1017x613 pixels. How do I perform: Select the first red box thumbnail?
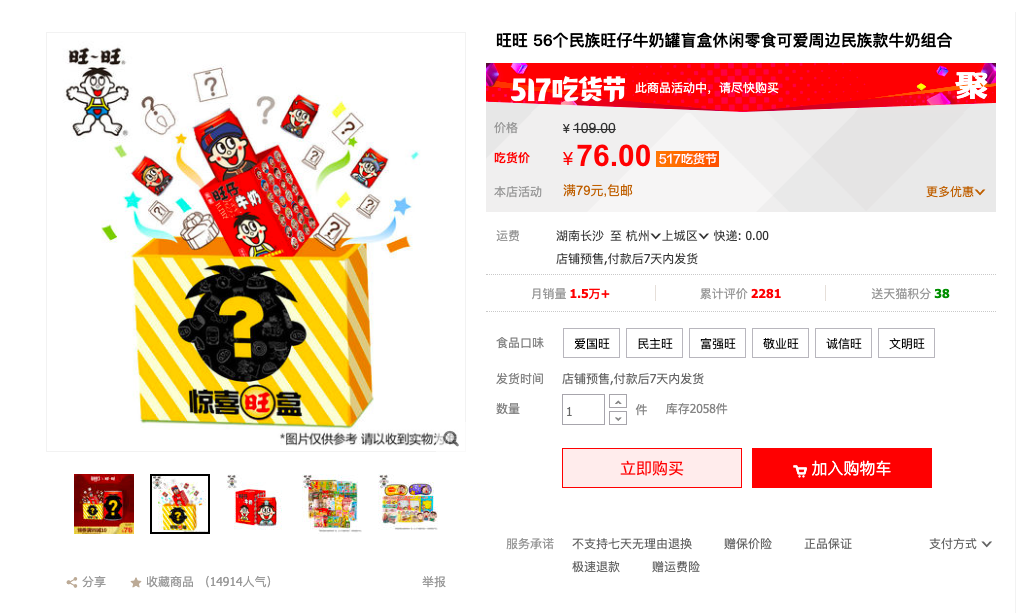click(104, 504)
